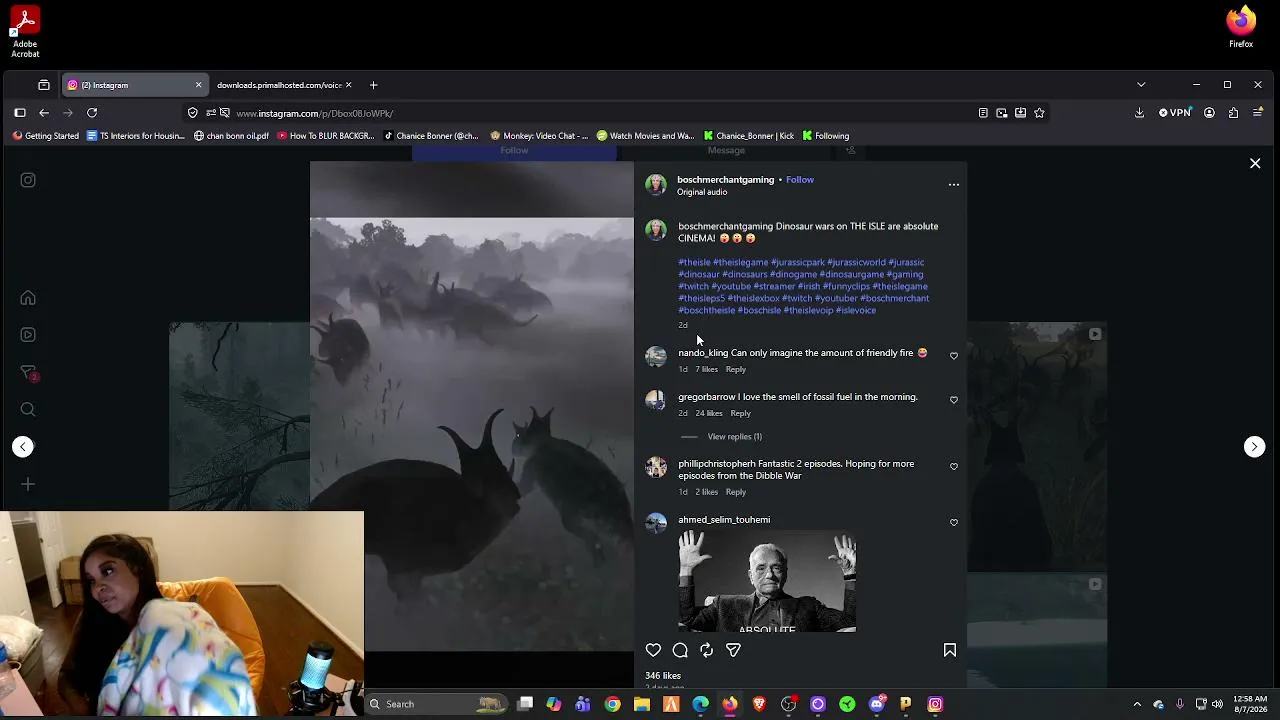
Task: Open the ABSOLUTE meme image in comments
Action: (767, 581)
